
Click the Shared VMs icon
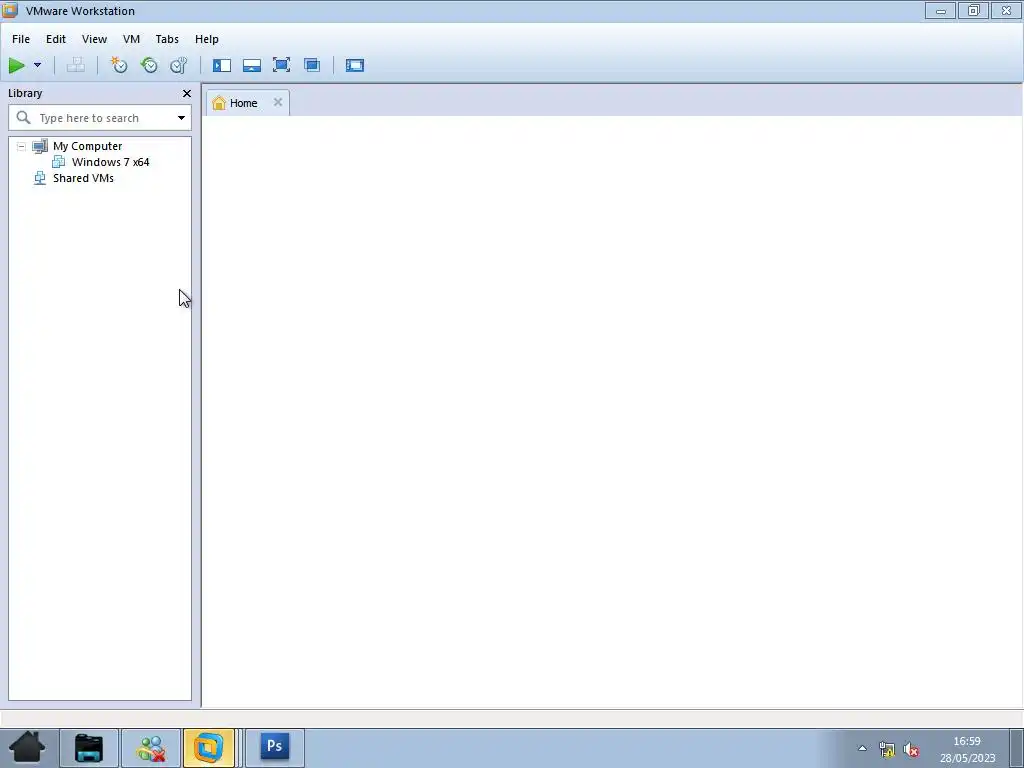40,178
